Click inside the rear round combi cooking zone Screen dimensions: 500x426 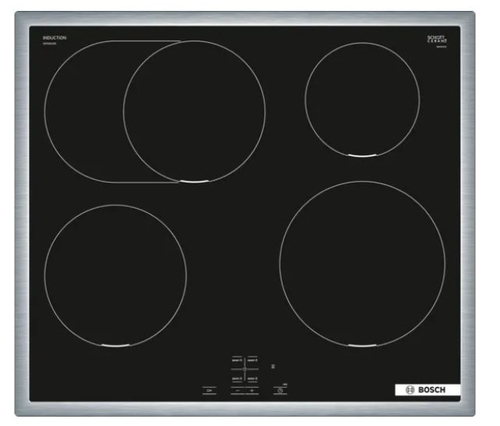pyautogui.click(x=194, y=111)
